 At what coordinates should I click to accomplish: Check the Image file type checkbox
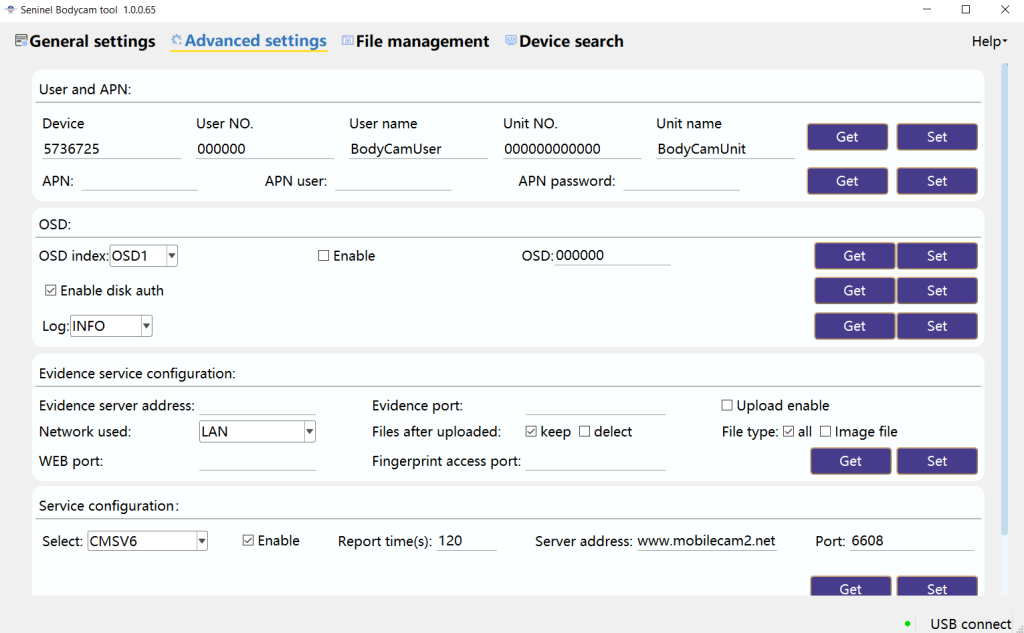(826, 432)
